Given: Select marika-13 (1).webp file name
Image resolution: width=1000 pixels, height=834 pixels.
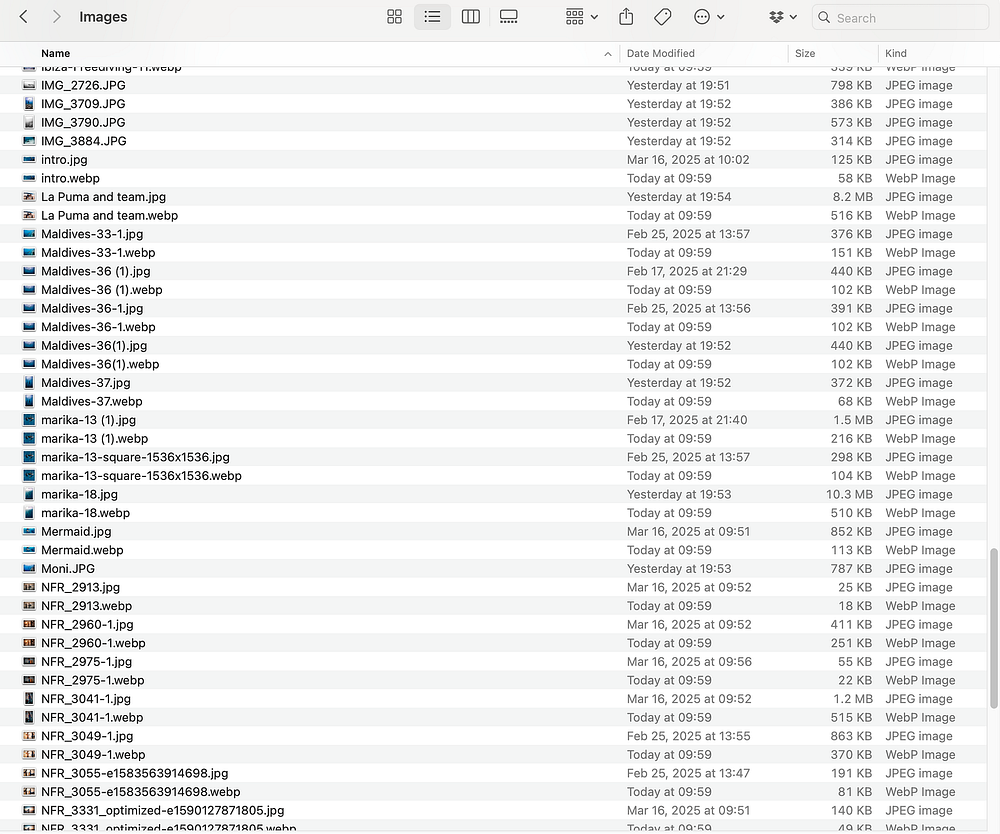Looking at the screenshot, I should [94, 439].
